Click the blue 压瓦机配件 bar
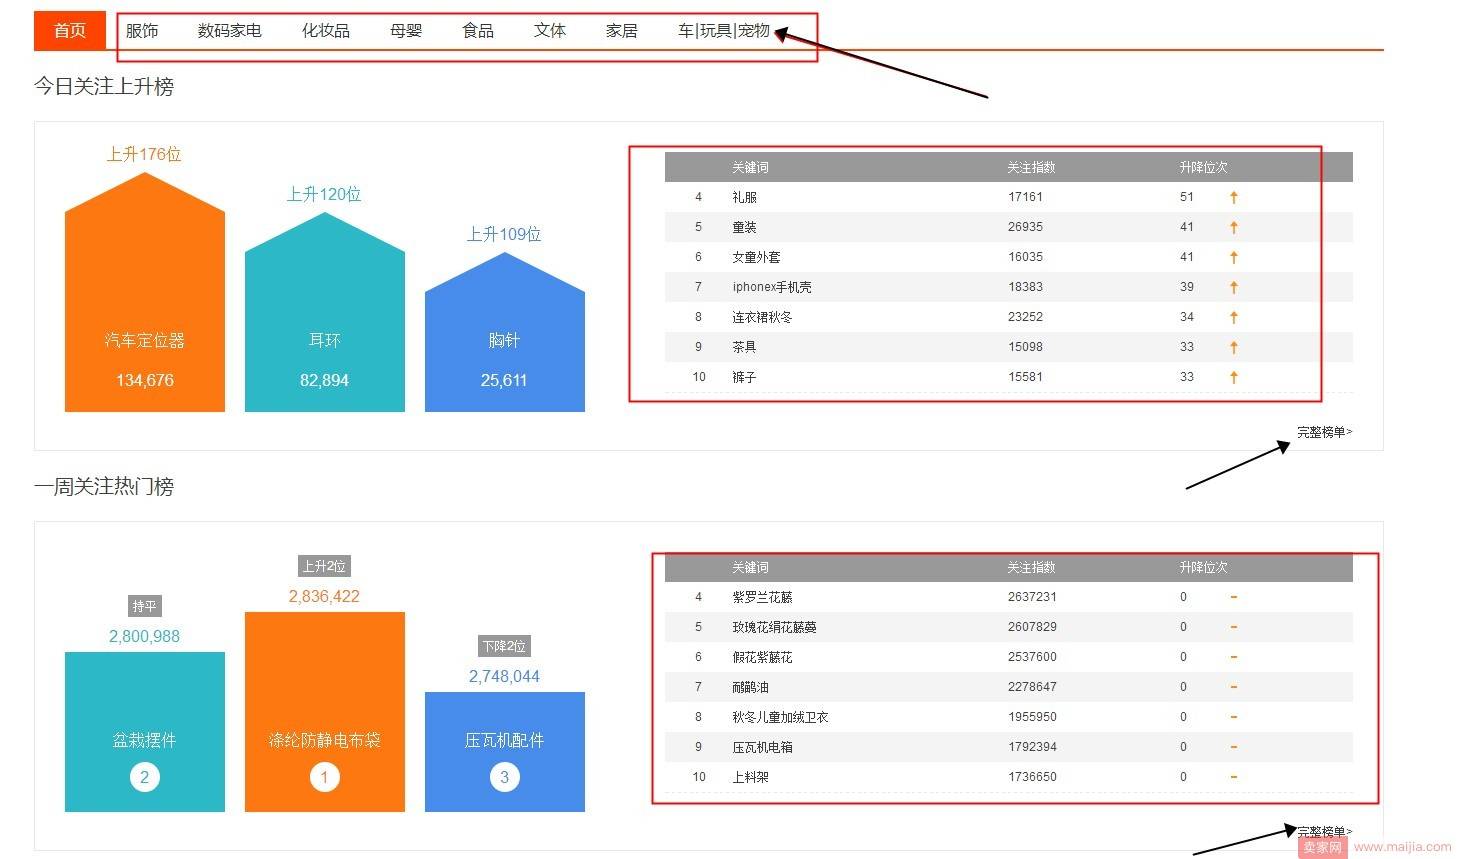The height and width of the screenshot is (859, 1458). tap(505, 752)
